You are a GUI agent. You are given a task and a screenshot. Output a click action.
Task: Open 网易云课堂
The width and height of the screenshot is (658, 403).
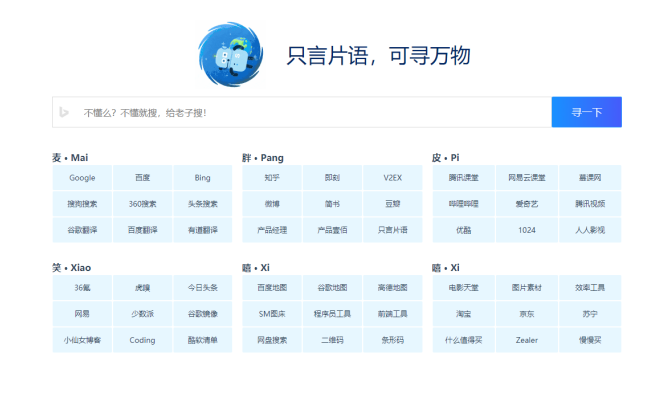pos(527,178)
